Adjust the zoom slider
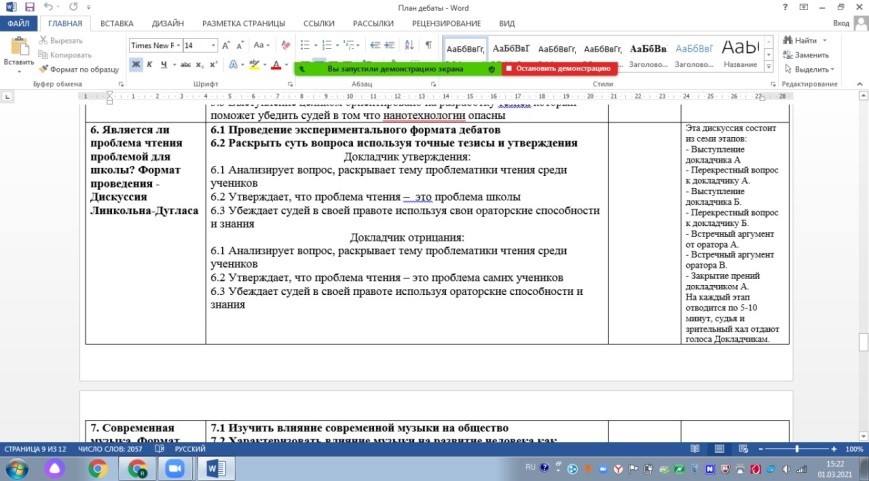 [x=797, y=449]
